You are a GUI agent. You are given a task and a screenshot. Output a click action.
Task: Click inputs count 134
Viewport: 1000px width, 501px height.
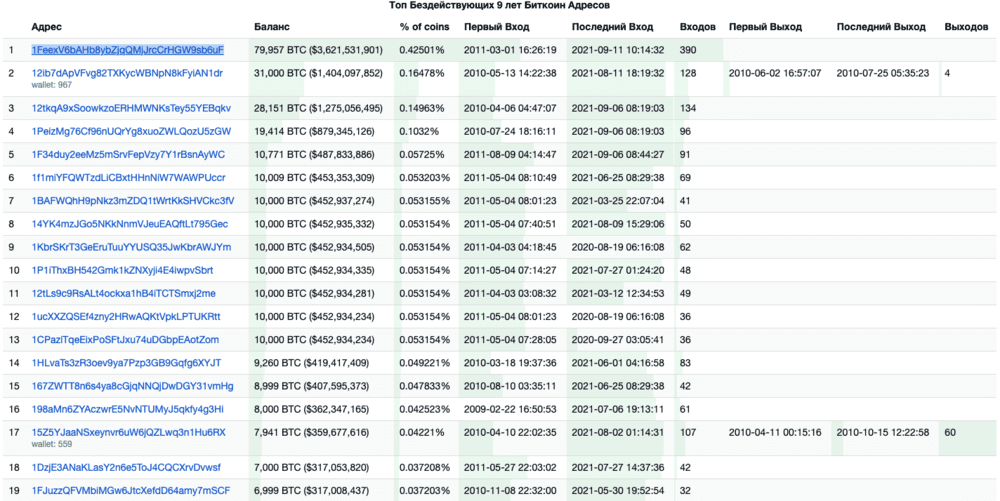[x=688, y=108]
